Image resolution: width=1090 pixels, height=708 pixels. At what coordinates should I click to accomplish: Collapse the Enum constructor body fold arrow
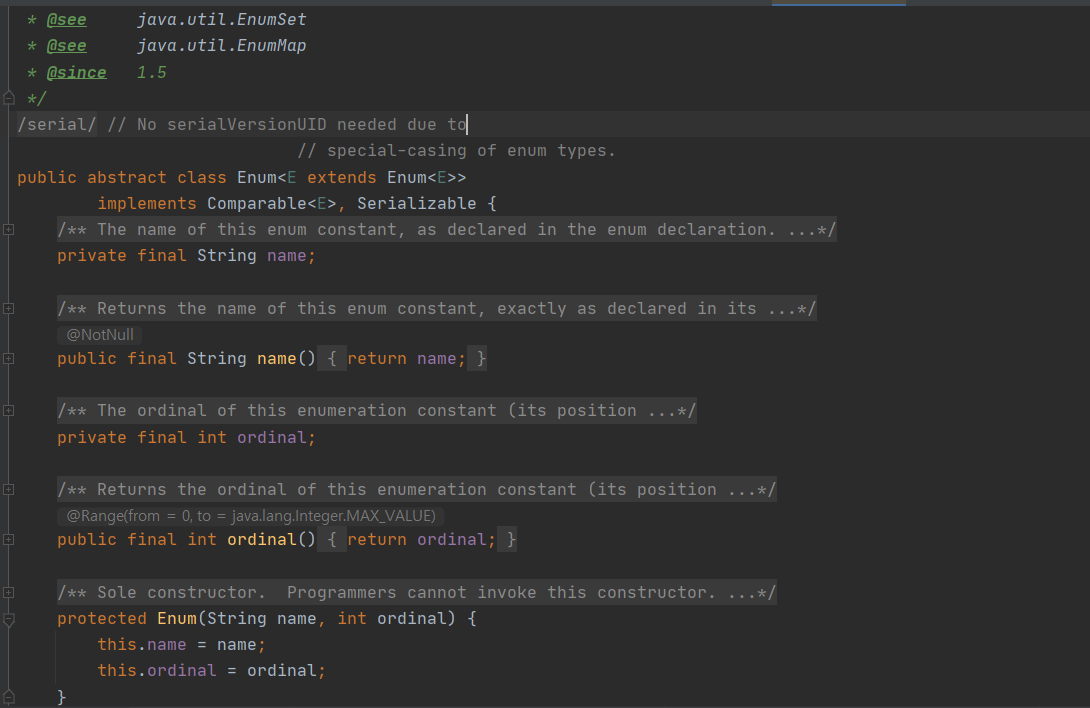(8, 619)
